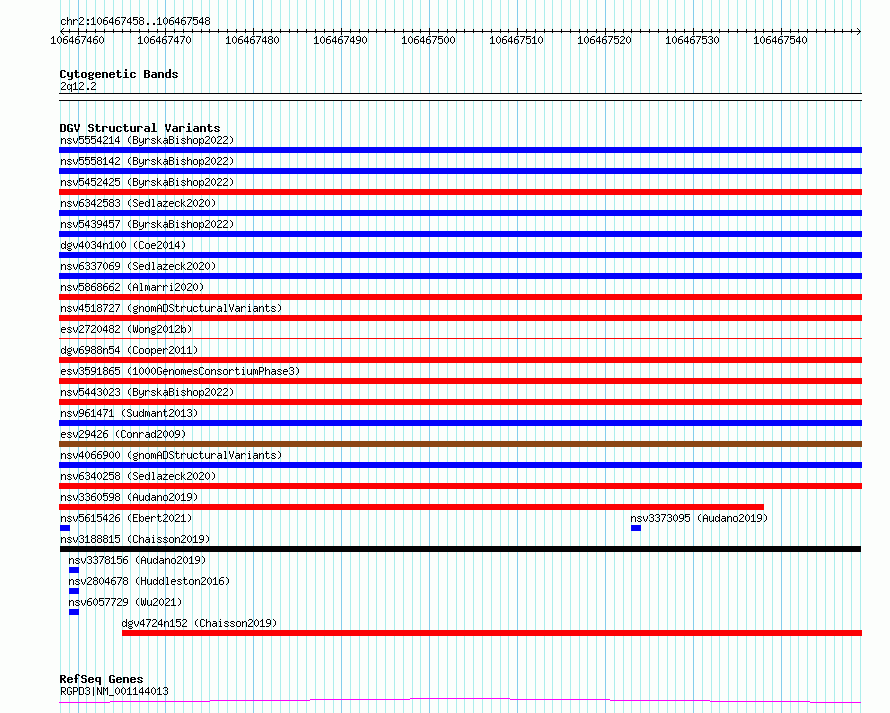
Task: Open RGPD3|NM_001144013 gene label
Action: (x=114, y=691)
